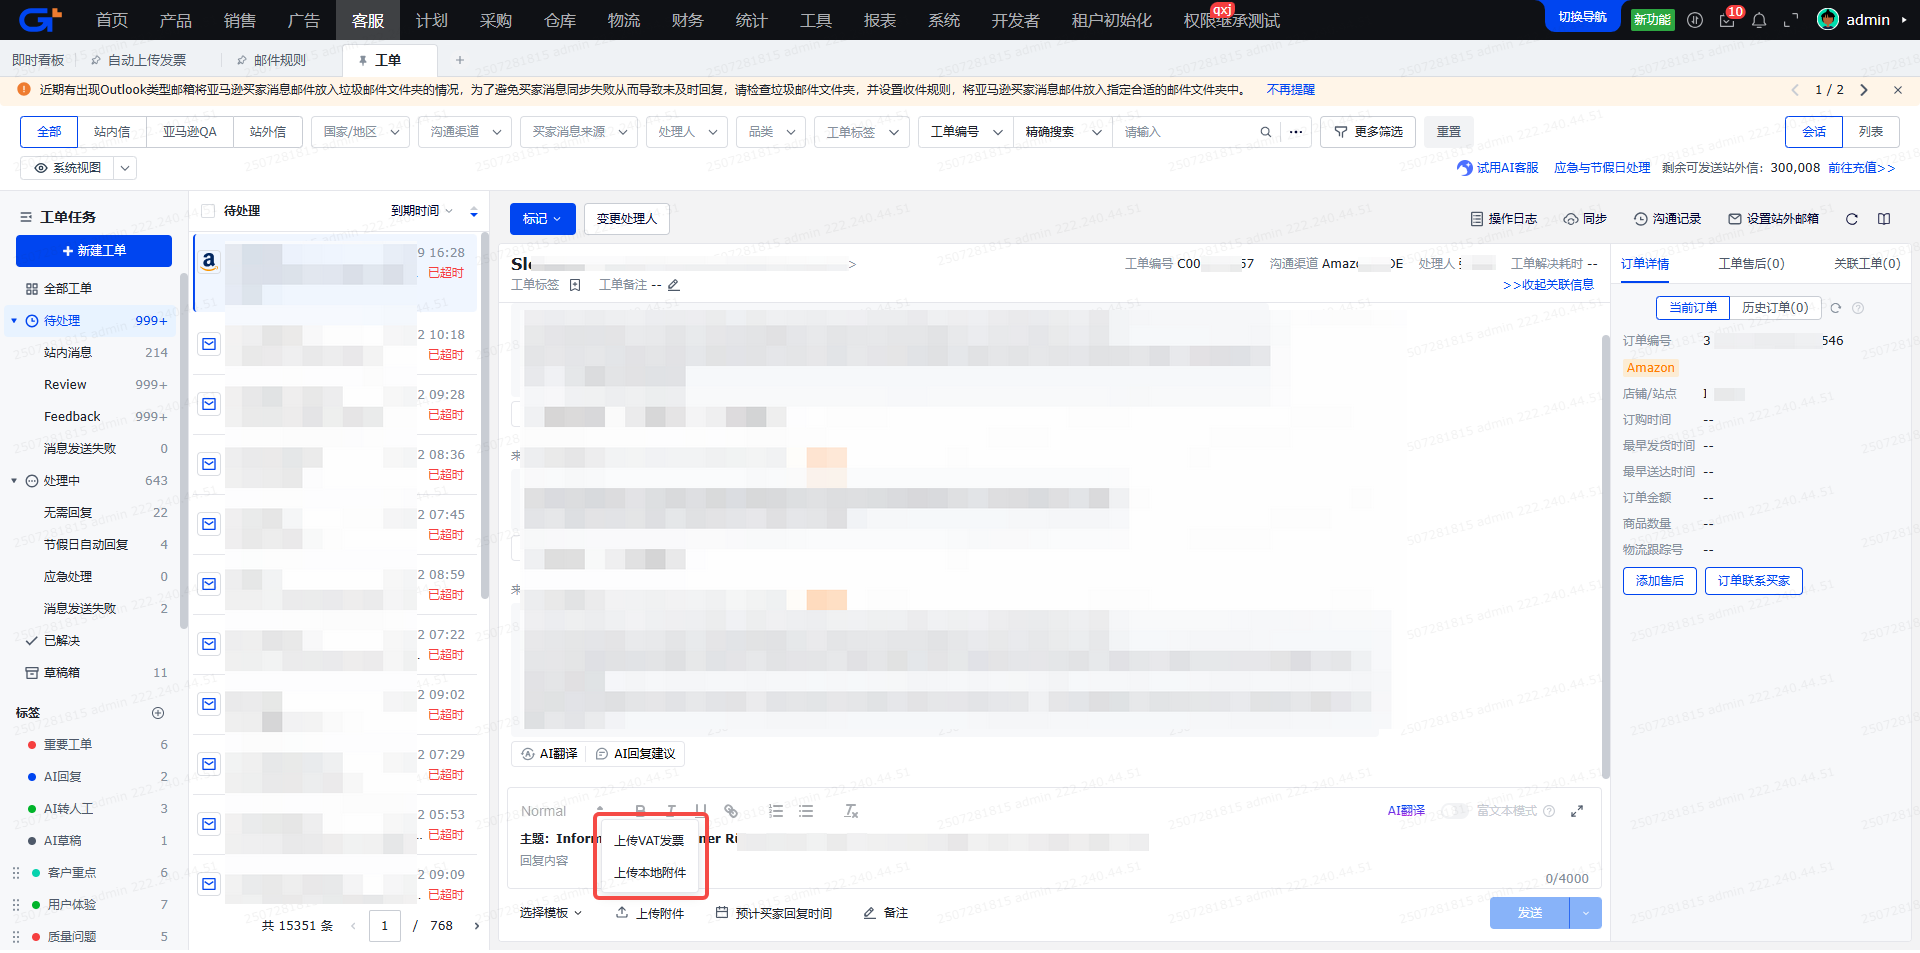Screen dimensions: 1920x953
Task: Click the tag icon beside 工单标签
Action: click(x=575, y=285)
